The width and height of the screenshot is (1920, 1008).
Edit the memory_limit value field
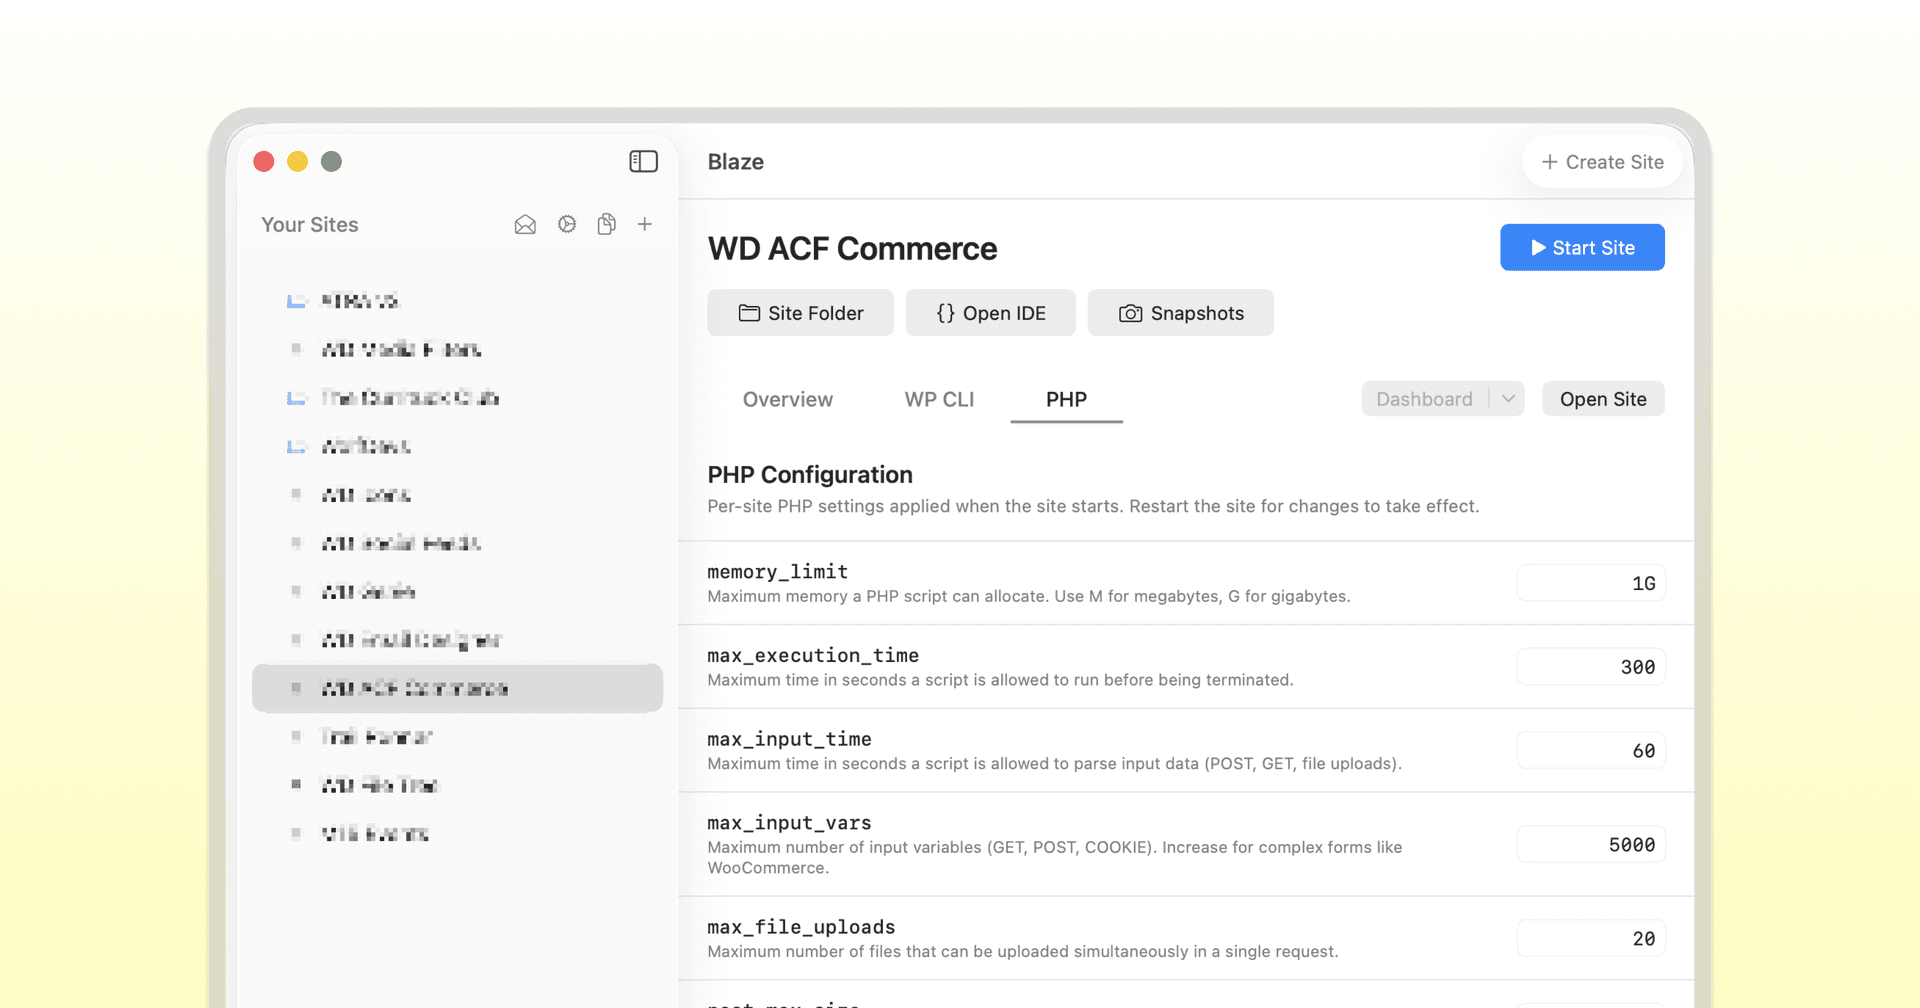click(x=1591, y=583)
